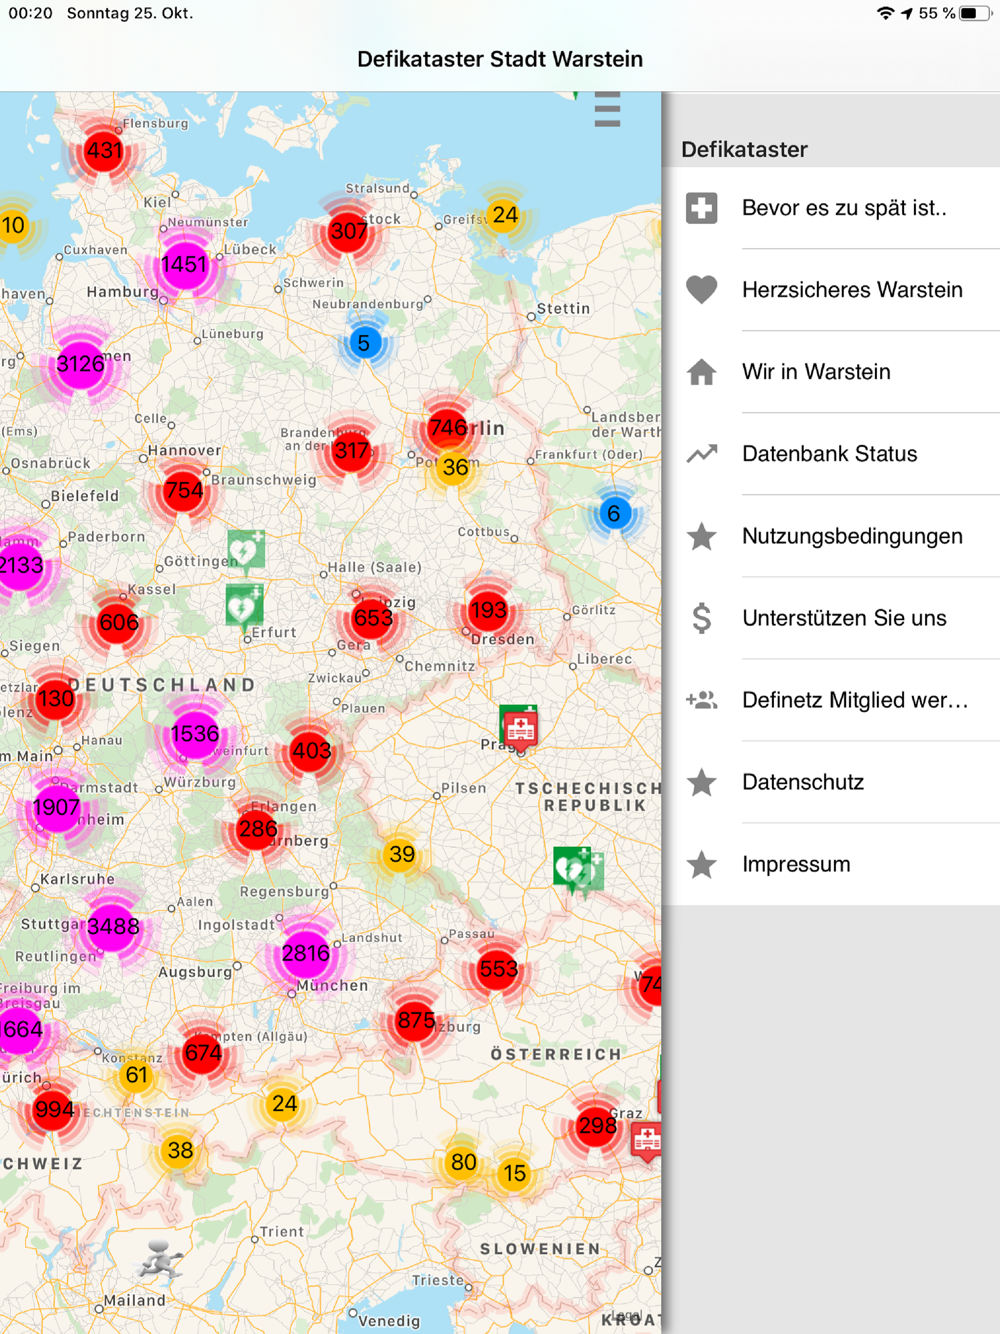Viewport: 1000px width, 1334px height.
Task: Open the 553 cluster near Passau
Action: tap(498, 969)
